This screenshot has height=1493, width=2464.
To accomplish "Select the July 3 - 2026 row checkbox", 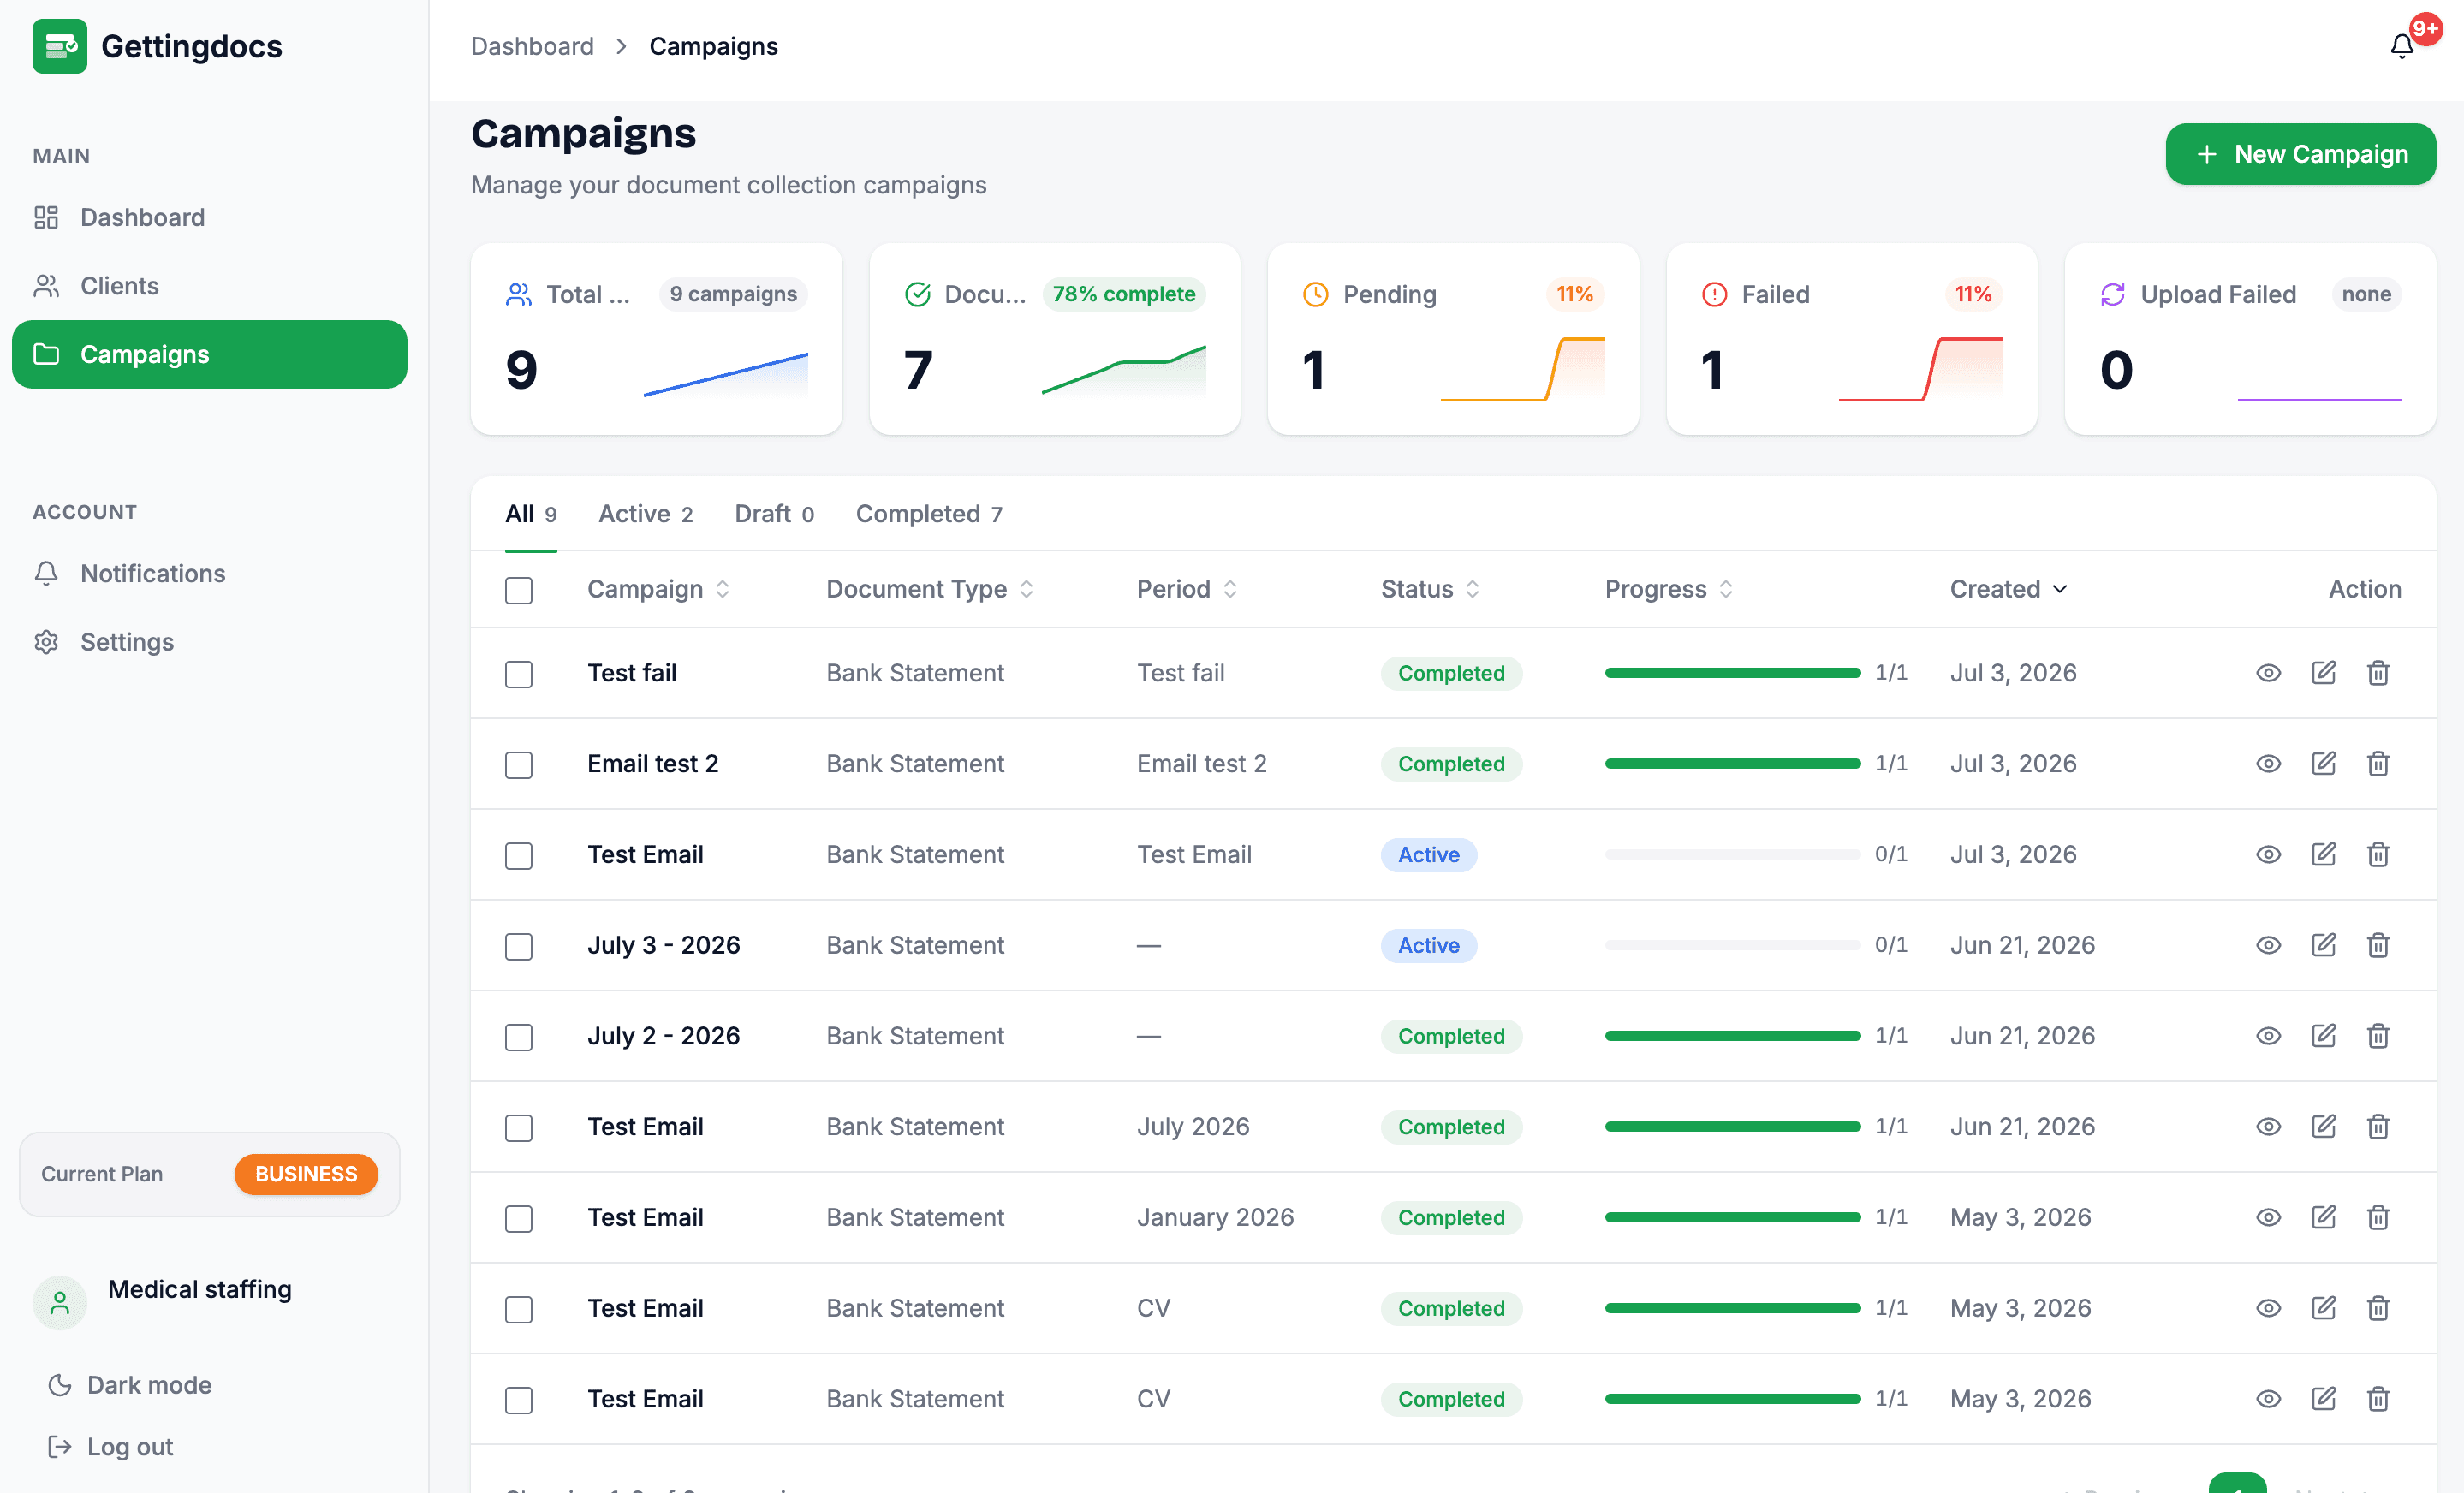I will point(518,946).
